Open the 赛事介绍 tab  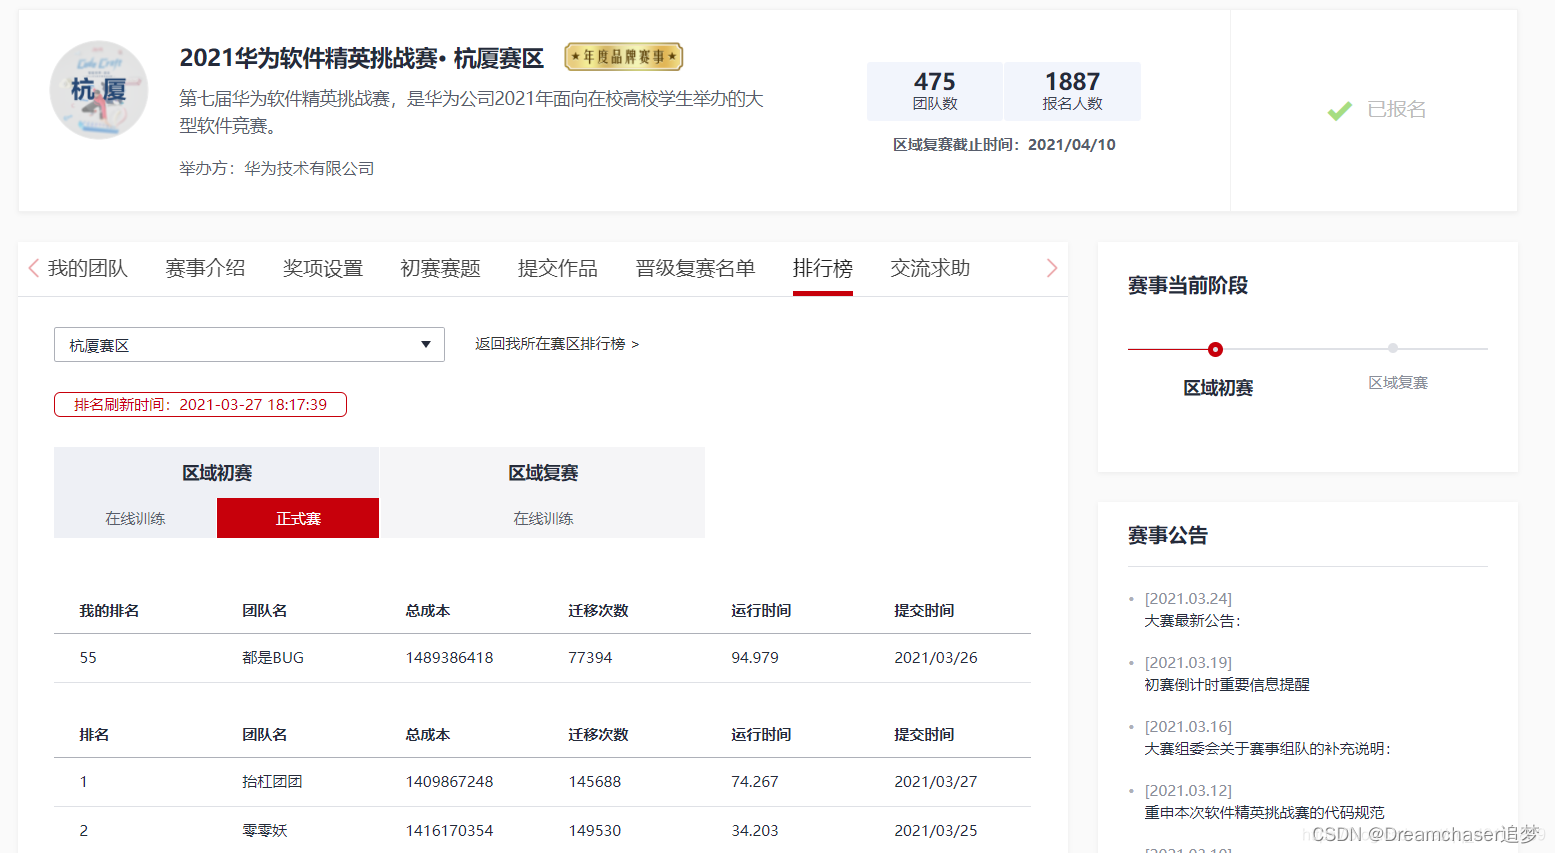tap(205, 268)
